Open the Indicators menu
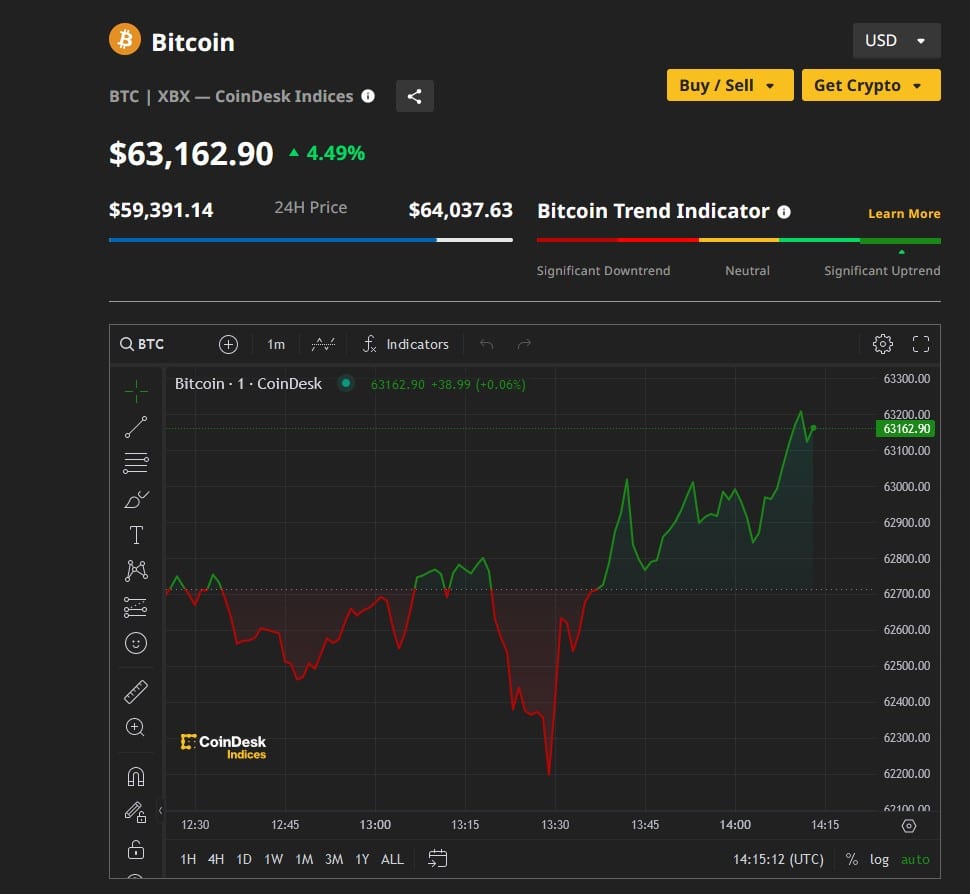 pos(406,344)
